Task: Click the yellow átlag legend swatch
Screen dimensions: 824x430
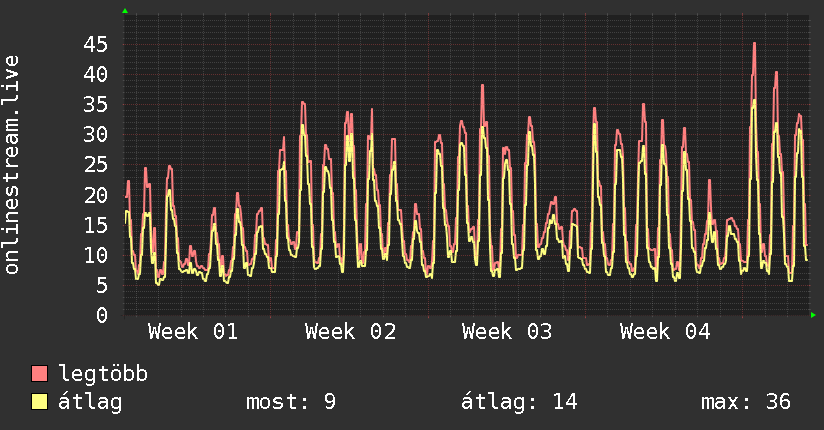Action: [x=39, y=402]
